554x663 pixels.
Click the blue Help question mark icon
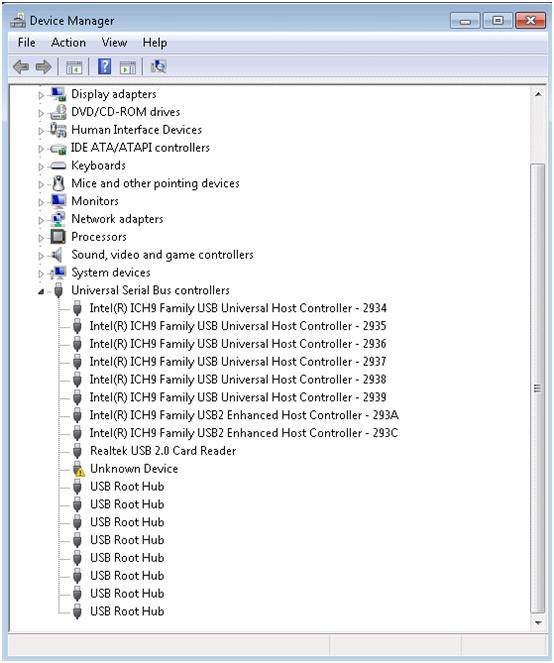click(x=104, y=66)
